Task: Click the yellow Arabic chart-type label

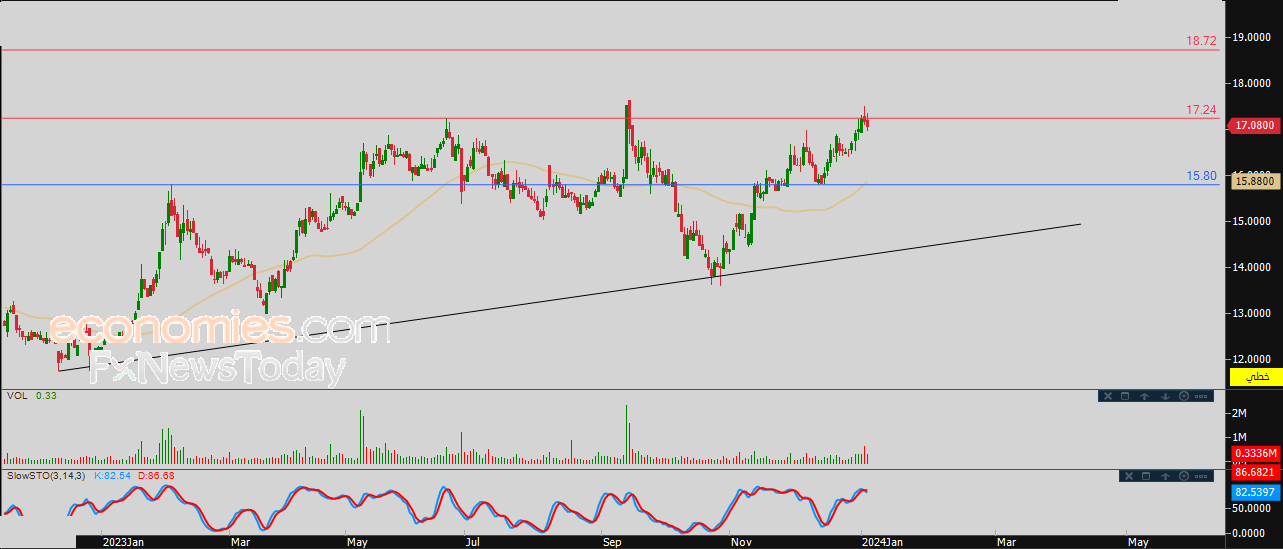Action: (1255, 376)
